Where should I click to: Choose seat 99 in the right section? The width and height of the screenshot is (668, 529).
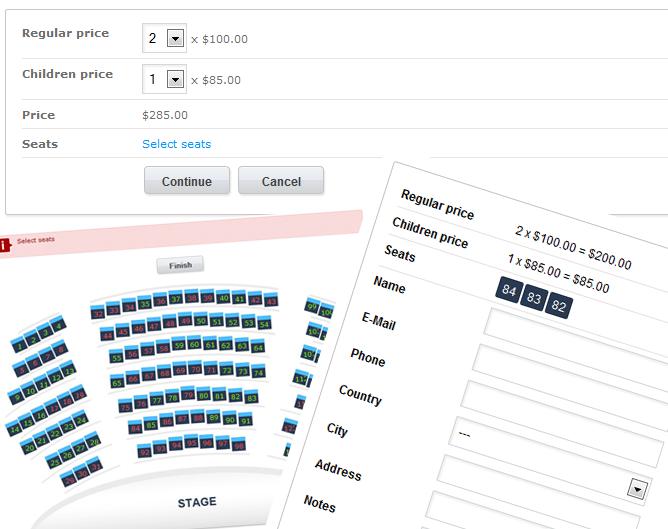(x=312, y=305)
